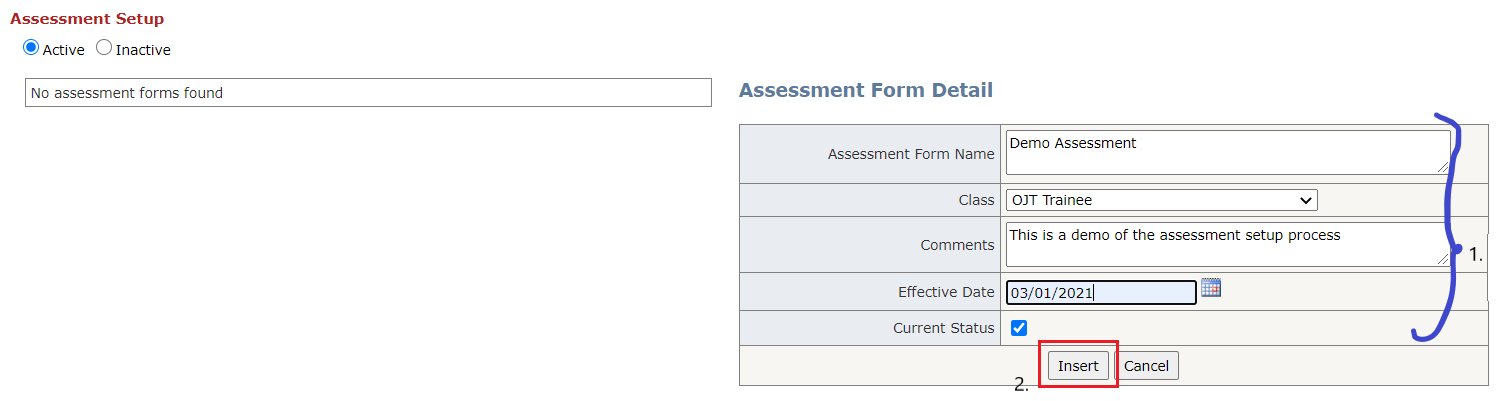Image resolution: width=1503 pixels, height=401 pixels.
Task: Click the Inactive radio label text
Action: click(x=143, y=50)
